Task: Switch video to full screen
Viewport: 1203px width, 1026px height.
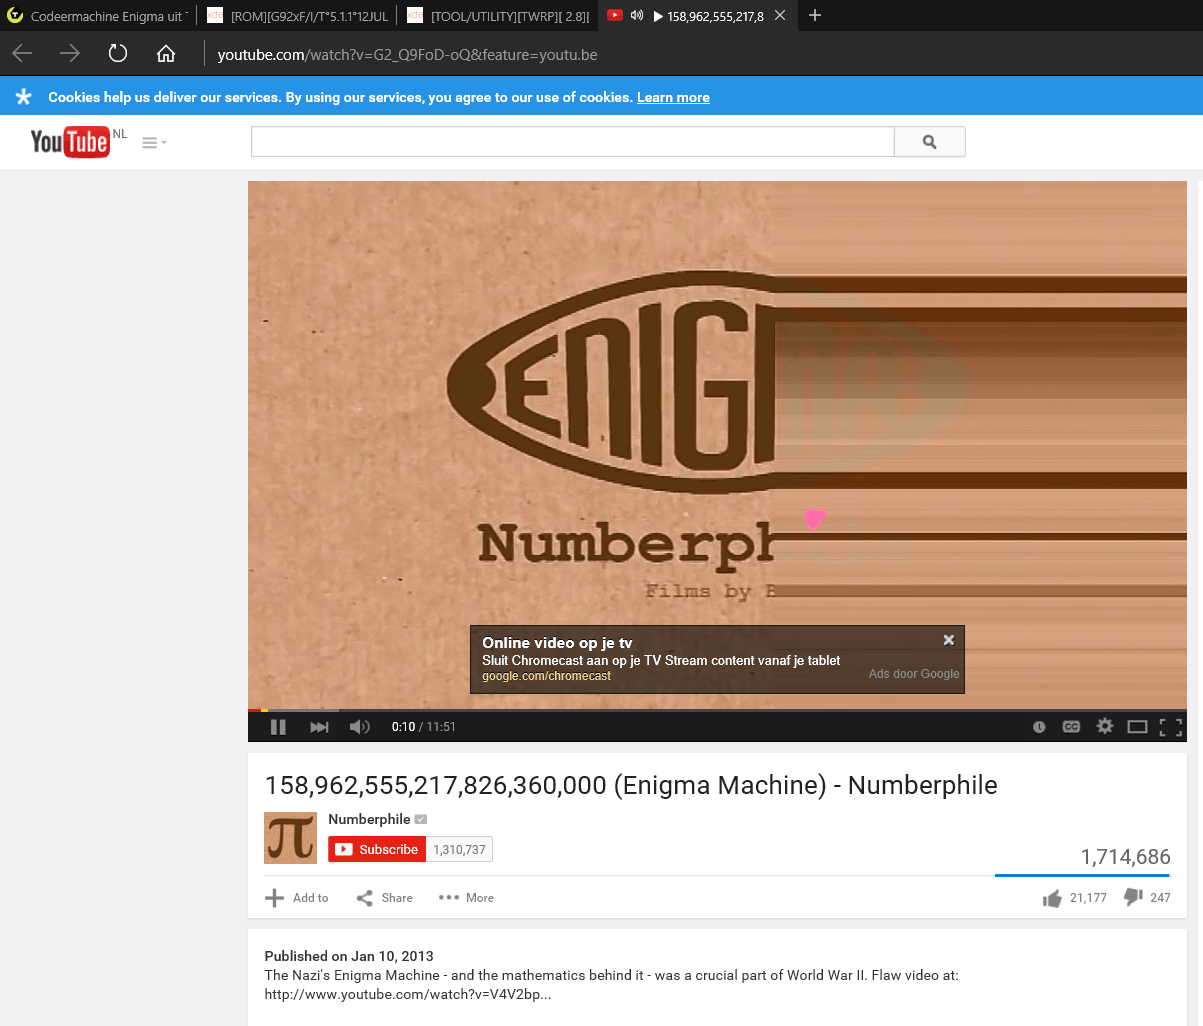Action: coord(1170,727)
